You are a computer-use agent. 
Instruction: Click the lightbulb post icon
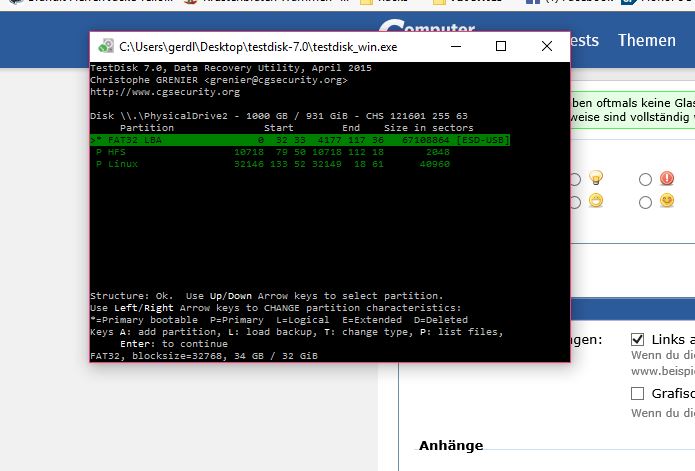[x=596, y=178]
